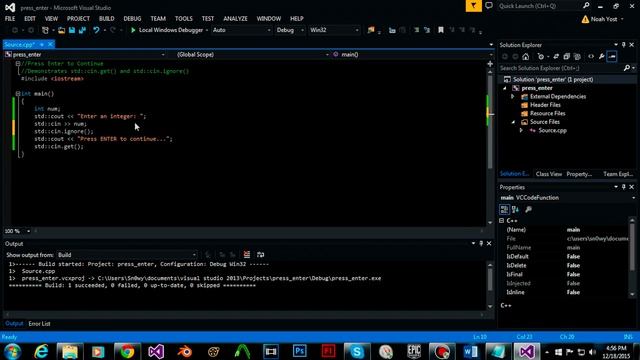Toggle Alphabetical sorting in Properties panel
Viewport: 640px width, 360px height.
(x=515, y=209)
